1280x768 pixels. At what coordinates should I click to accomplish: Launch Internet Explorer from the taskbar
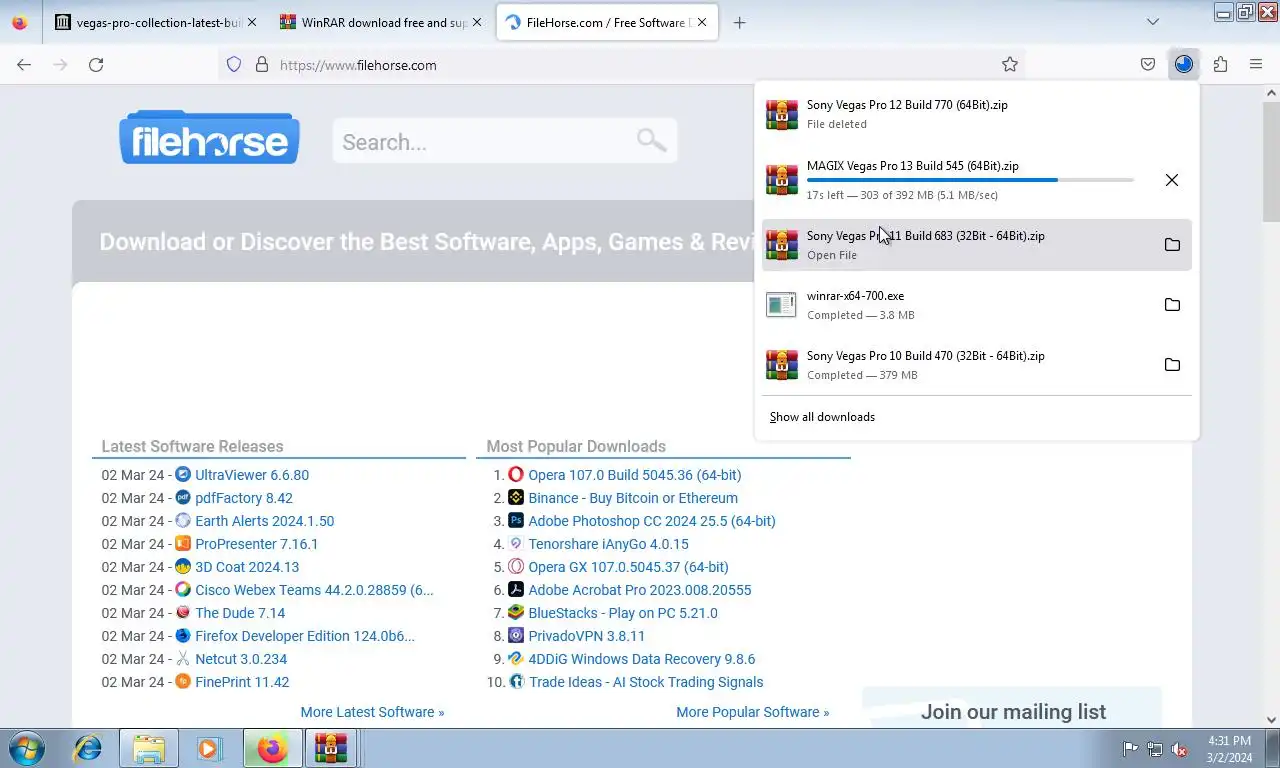(x=88, y=748)
